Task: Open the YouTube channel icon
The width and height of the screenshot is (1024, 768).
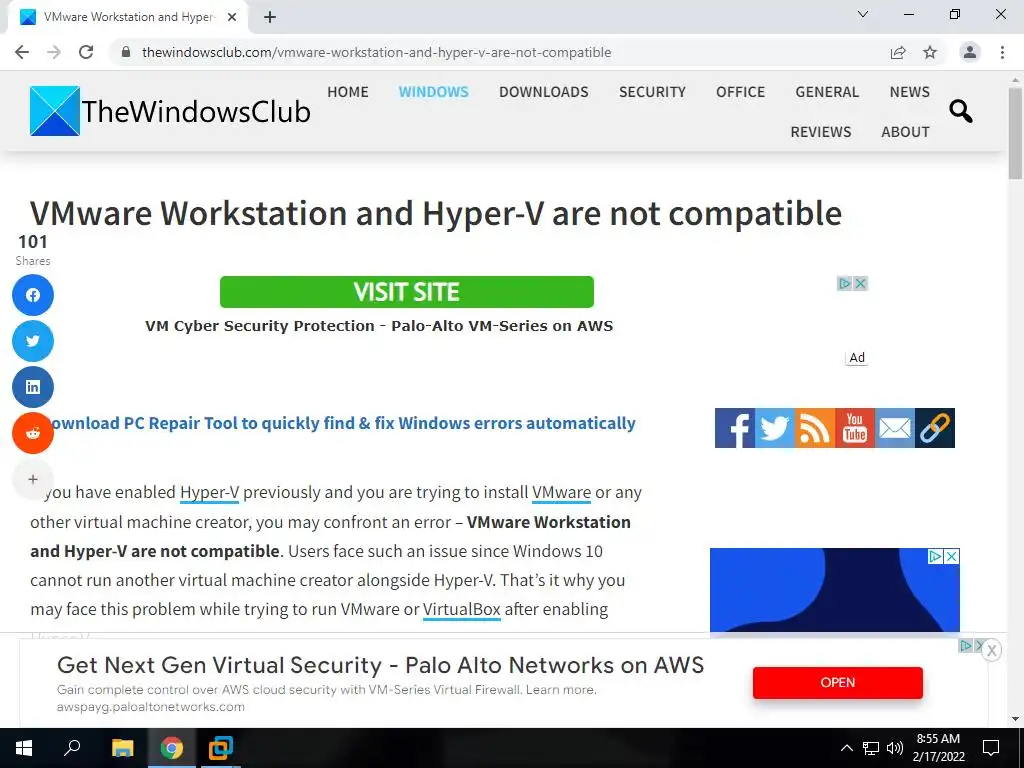Action: (x=855, y=428)
